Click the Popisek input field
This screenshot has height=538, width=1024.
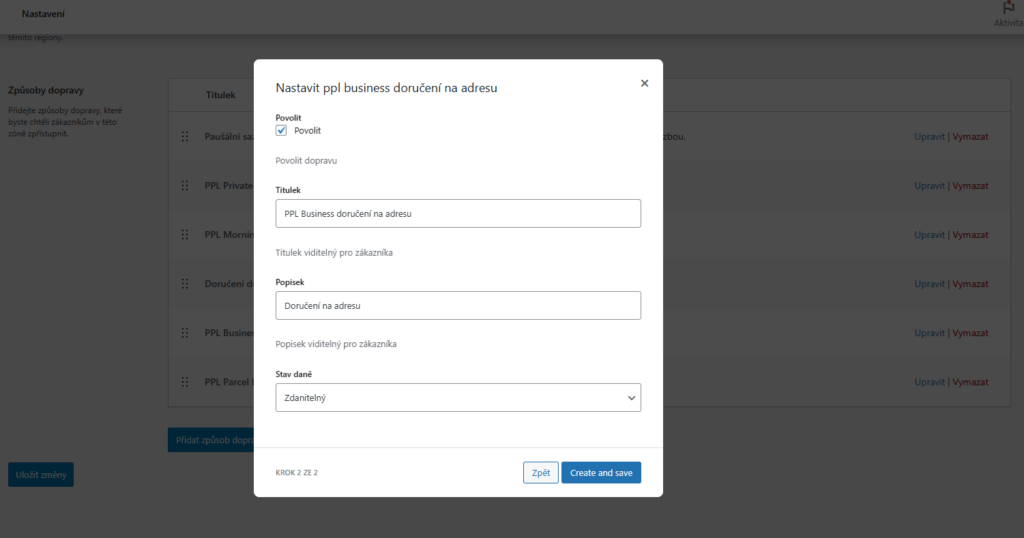tap(458, 306)
